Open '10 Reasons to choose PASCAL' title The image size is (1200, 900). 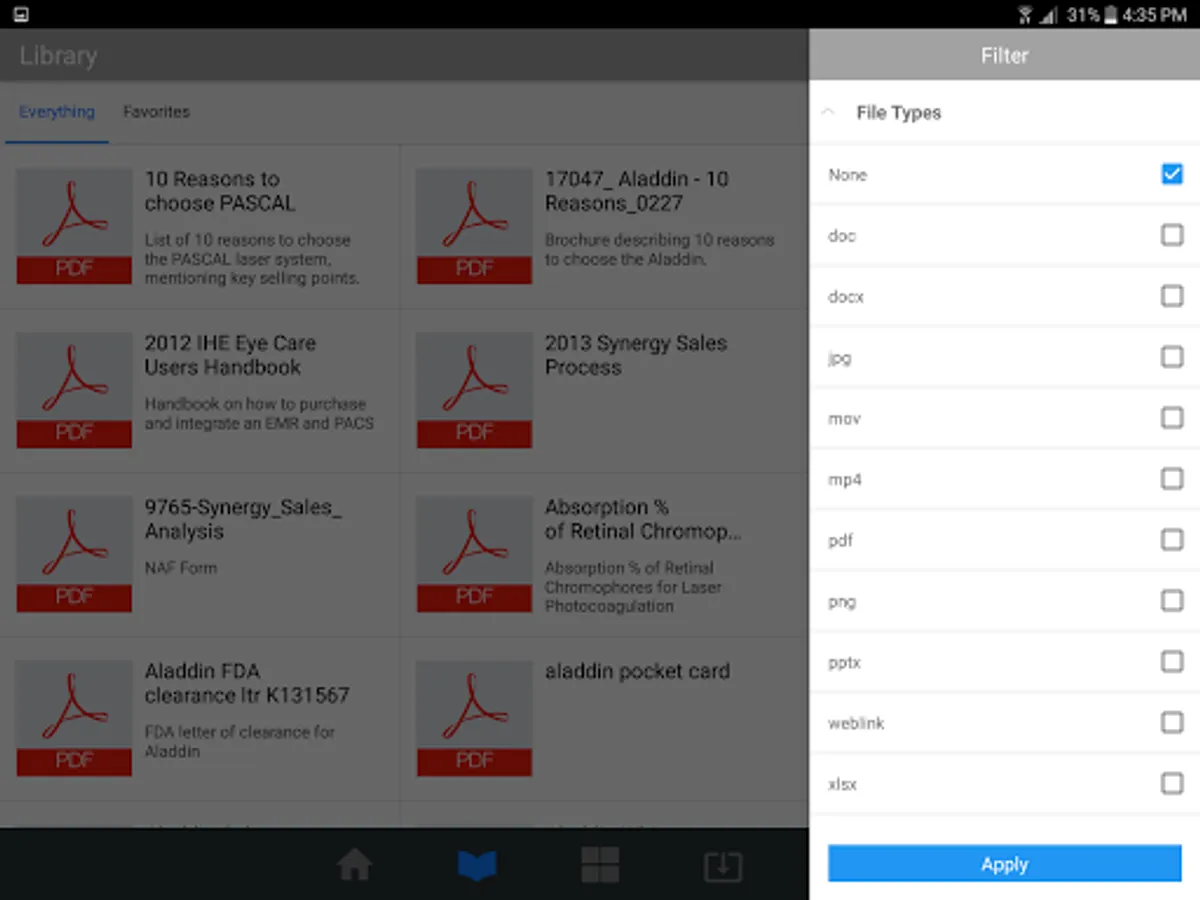point(220,191)
